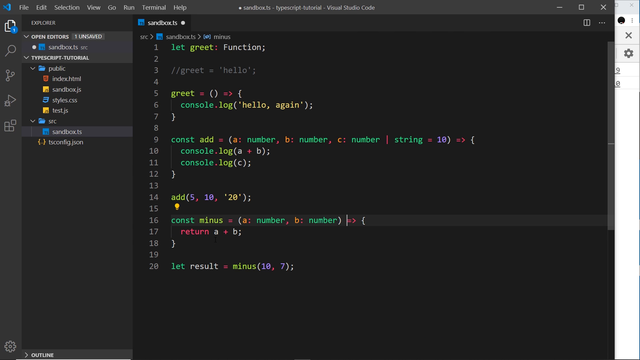Collapse the TYPESCRIPT-TUTORIAL section
This screenshot has width=640, height=360.
click(27, 58)
